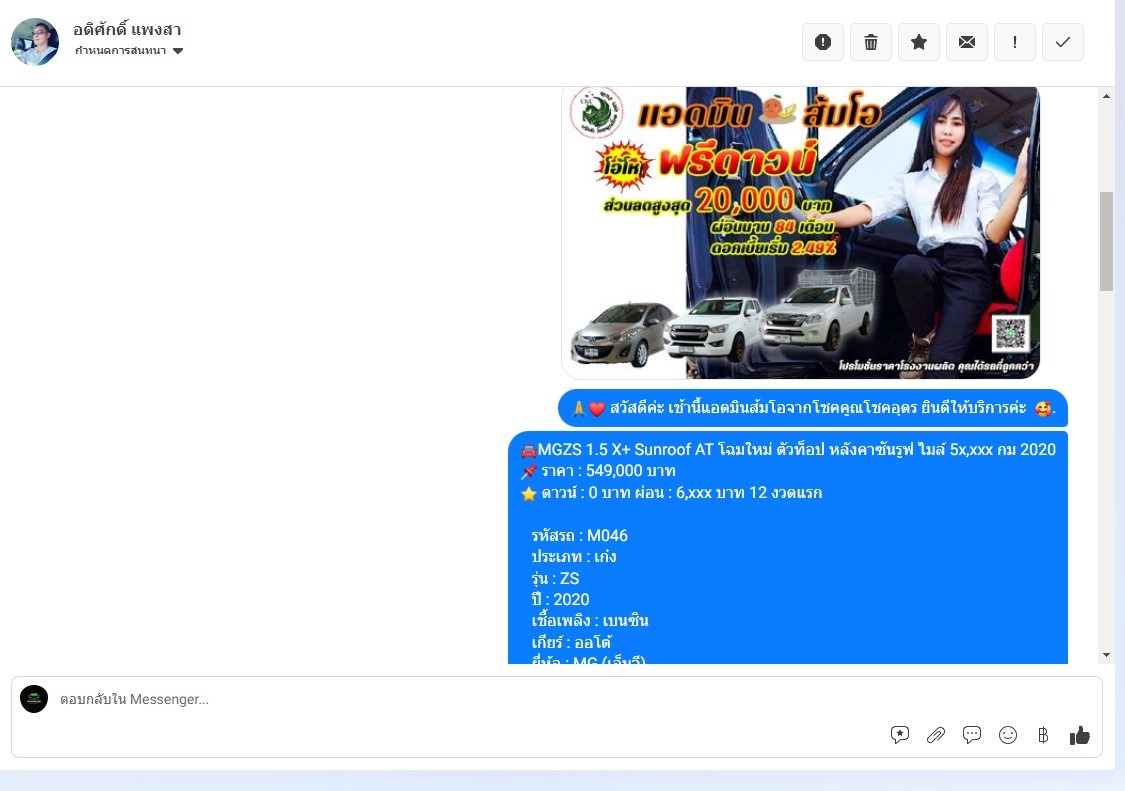Attach a file with the paperclip icon

point(936,734)
